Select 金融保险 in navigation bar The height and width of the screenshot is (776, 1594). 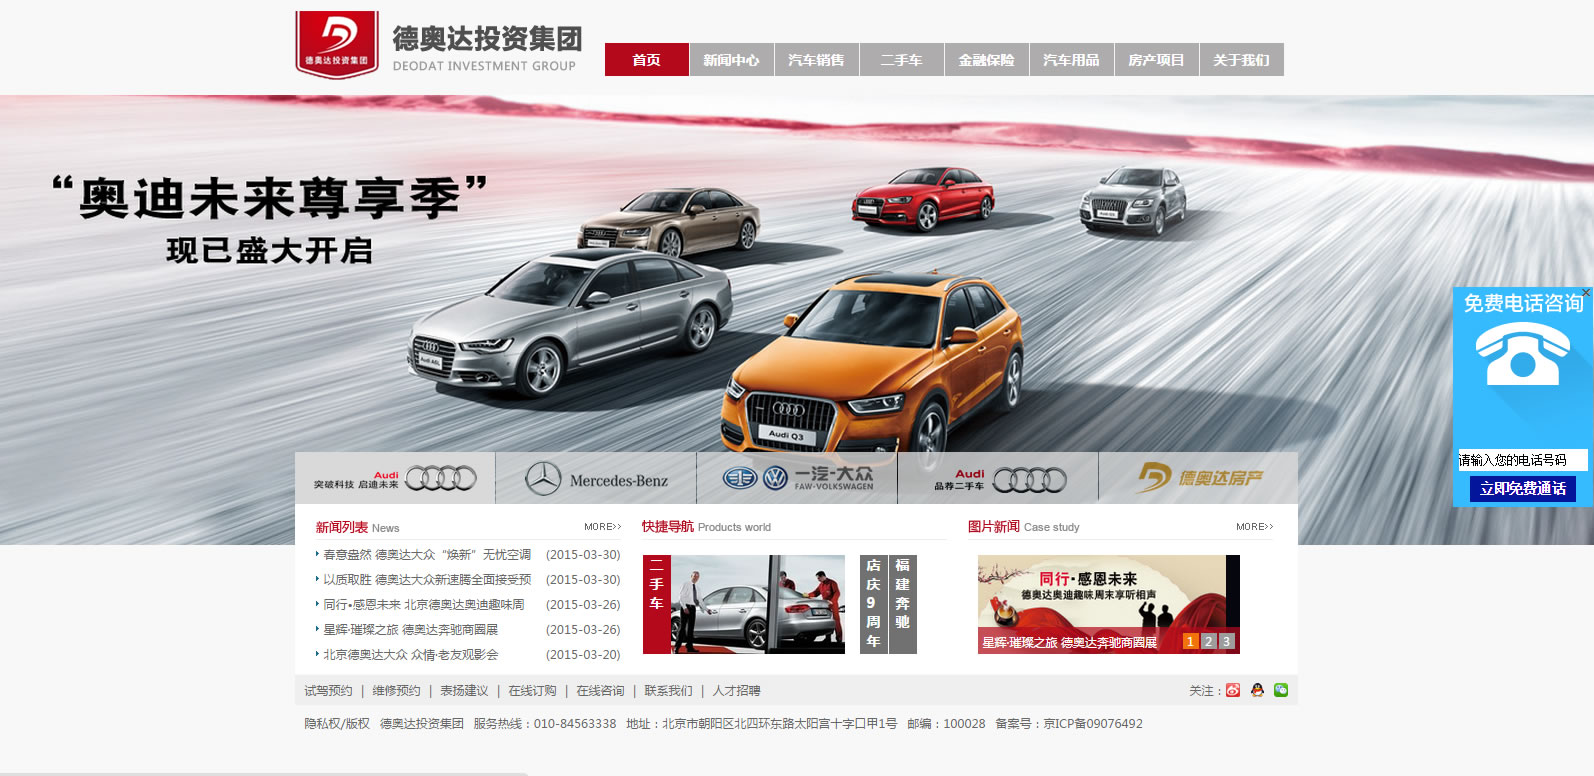click(986, 60)
